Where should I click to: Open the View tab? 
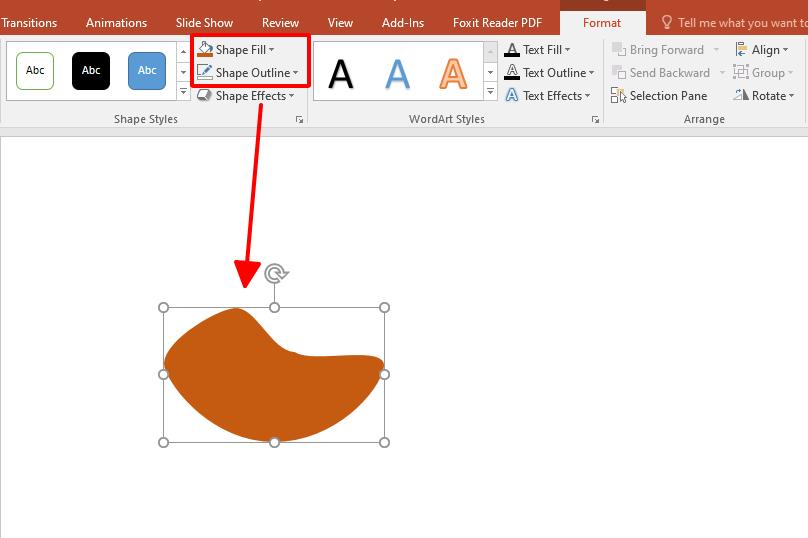click(340, 23)
